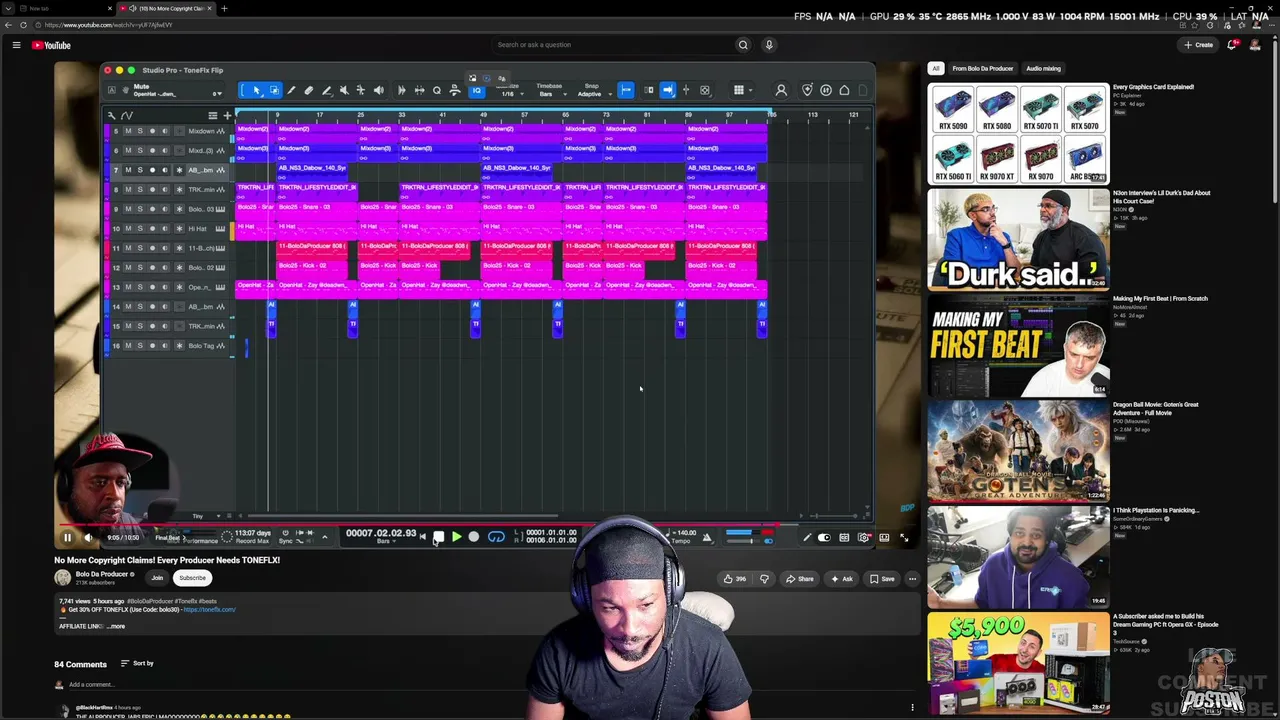Click the YouTube Search input field
The height and width of the screenshot is (720, 1280).
[613, 45]
